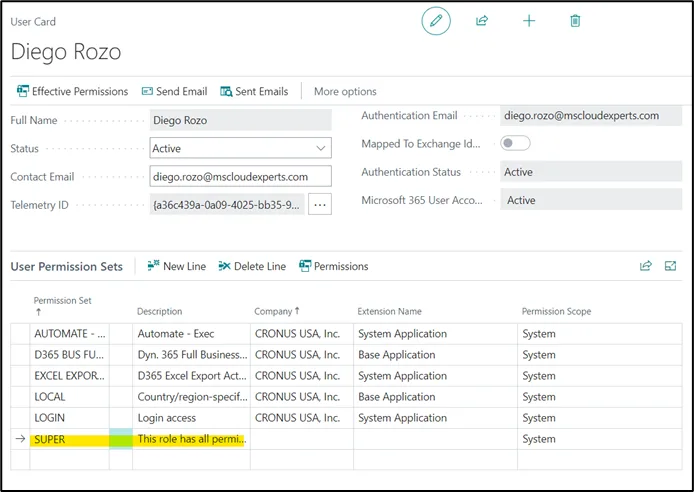Click Company cell in the LOGIN row
Viewport: 694px width, 492px height.
click(x=302, y=418)
